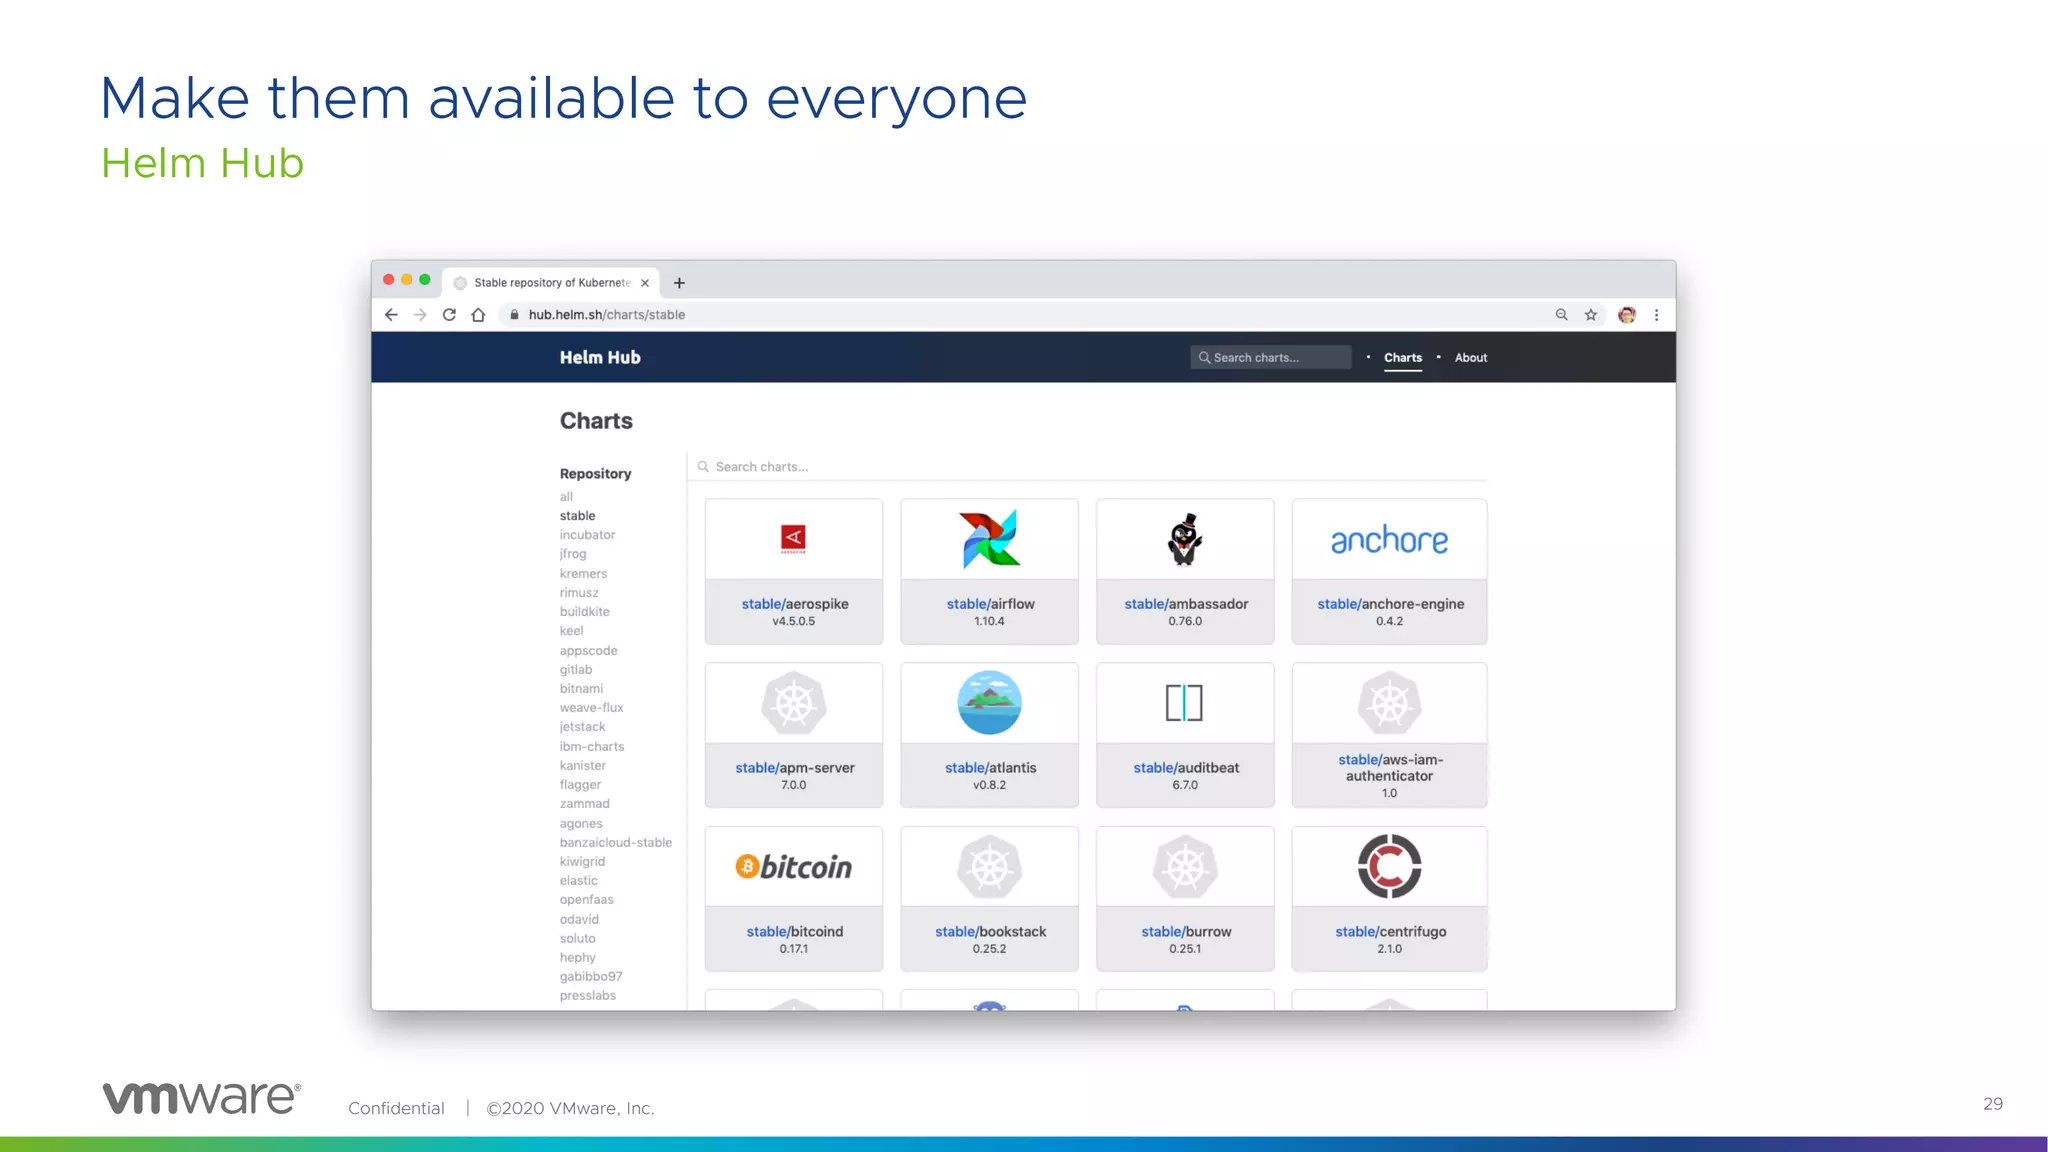Click the apm-server helm wheel icon
The width and height of the screenshot is (2048, 1152).
(793, 703)
